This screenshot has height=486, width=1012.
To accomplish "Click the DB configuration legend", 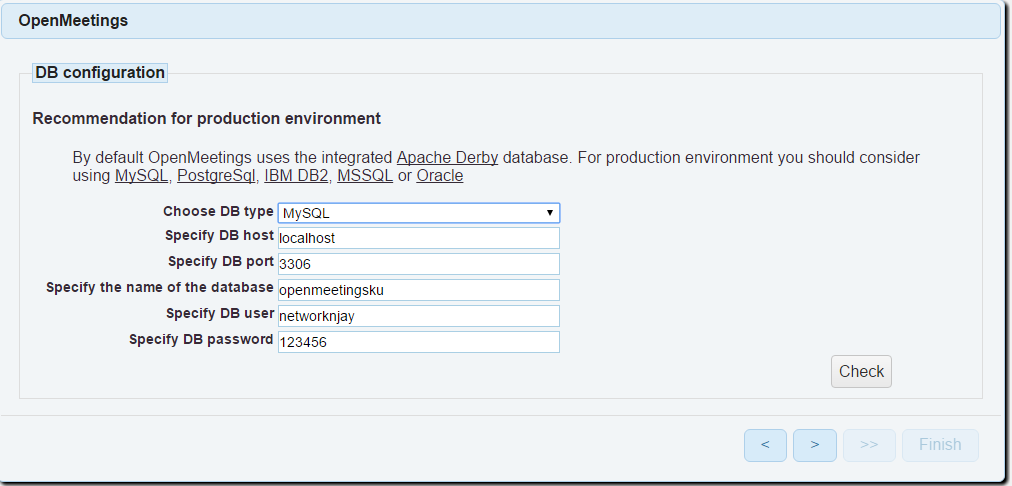I will pos(100,73).
